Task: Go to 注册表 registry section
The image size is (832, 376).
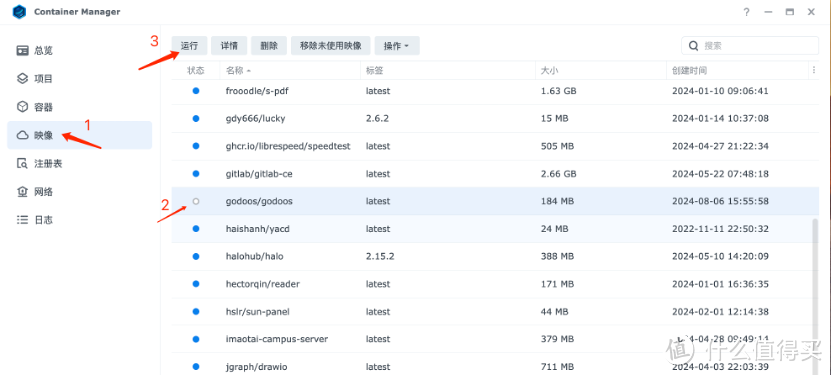Action: coord(80,163)
